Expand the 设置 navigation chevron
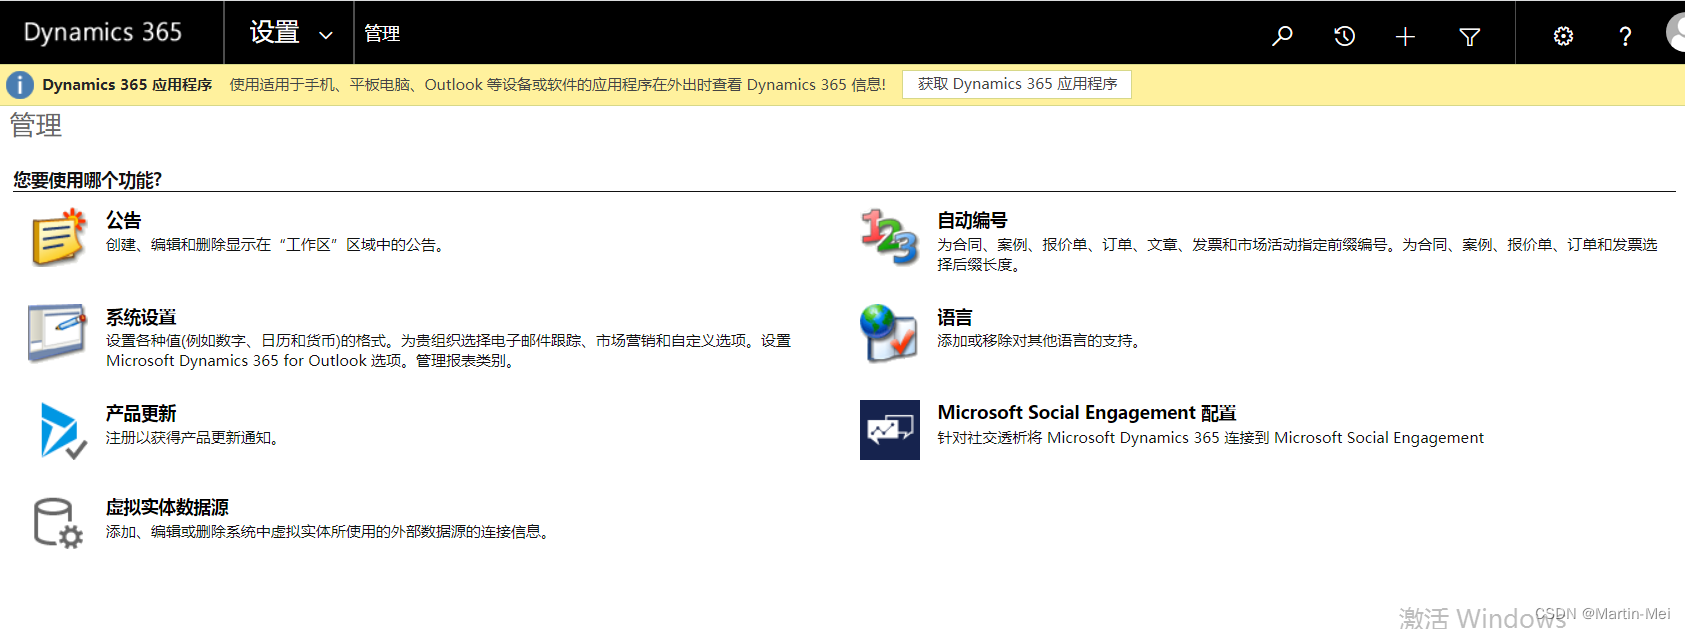Viewport: 1685px width, 629px height. (x=326, y=35)
